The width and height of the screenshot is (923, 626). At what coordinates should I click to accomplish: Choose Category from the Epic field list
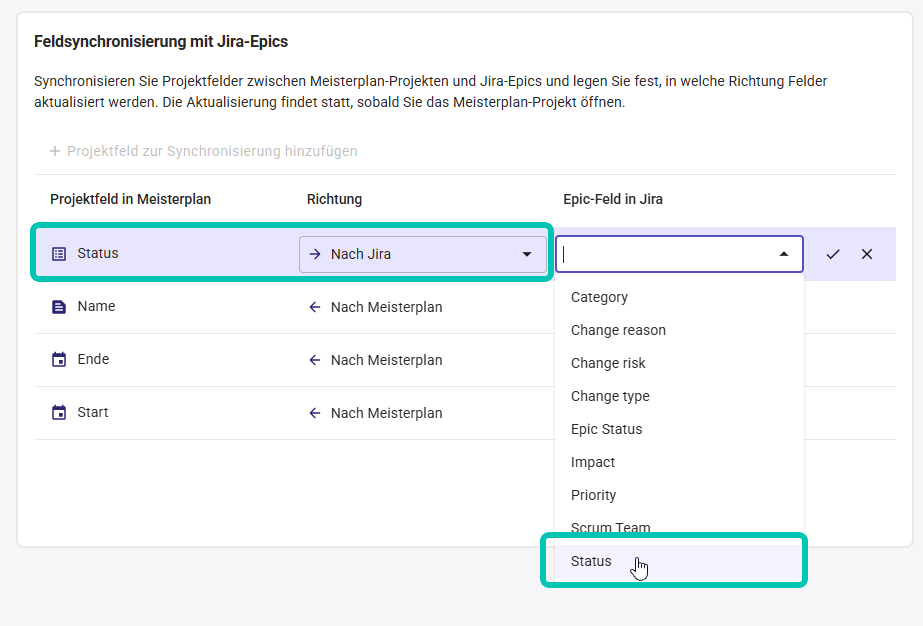(x=679, y=297)
